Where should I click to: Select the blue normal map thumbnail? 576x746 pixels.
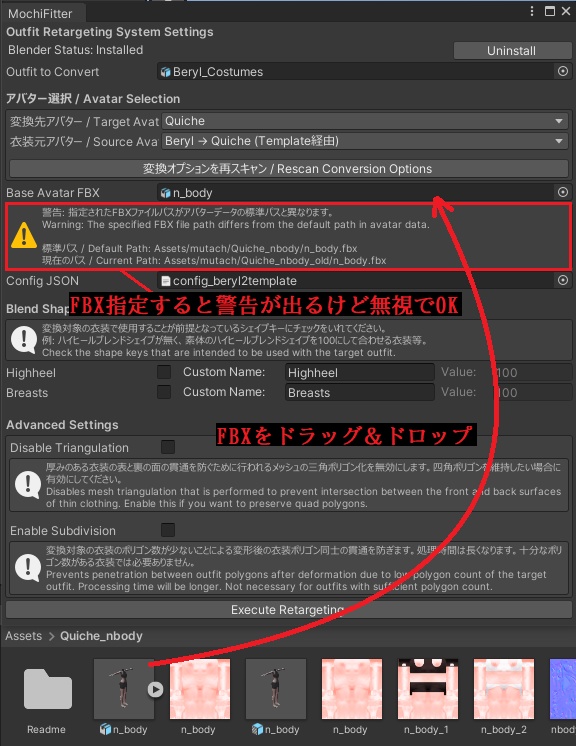pyautogui.click(x=563, y=688)
